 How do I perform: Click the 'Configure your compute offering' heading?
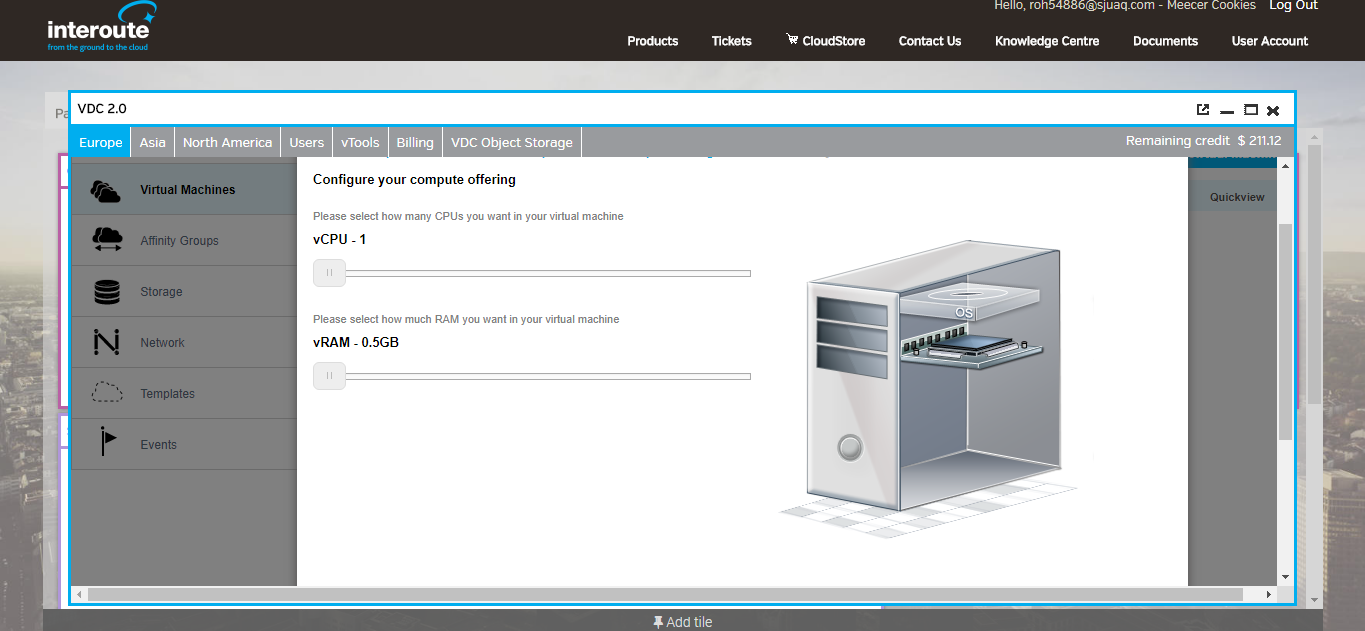[414, 180]
